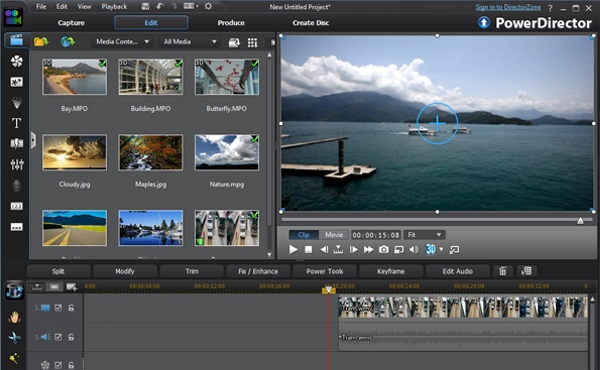This screenshot has height=370, width=600.
Task: Collapse the library panel side arrow
Action: coord(34,140)
